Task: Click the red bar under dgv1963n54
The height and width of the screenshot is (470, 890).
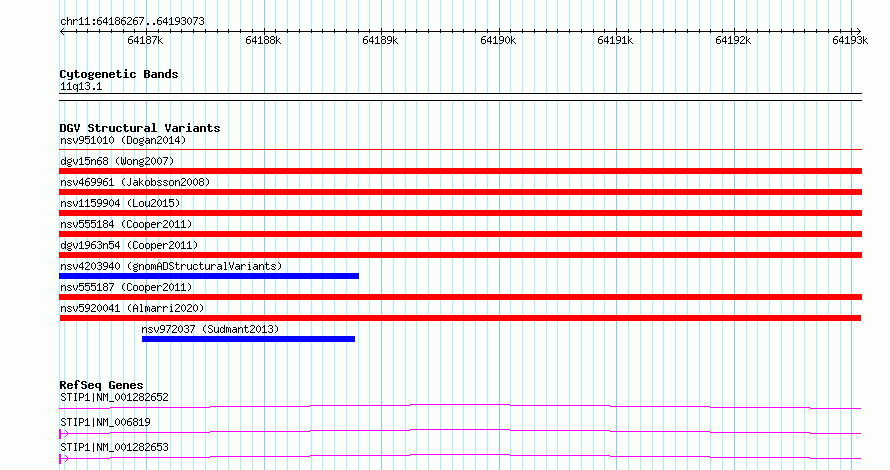Action: pos(460,255)
